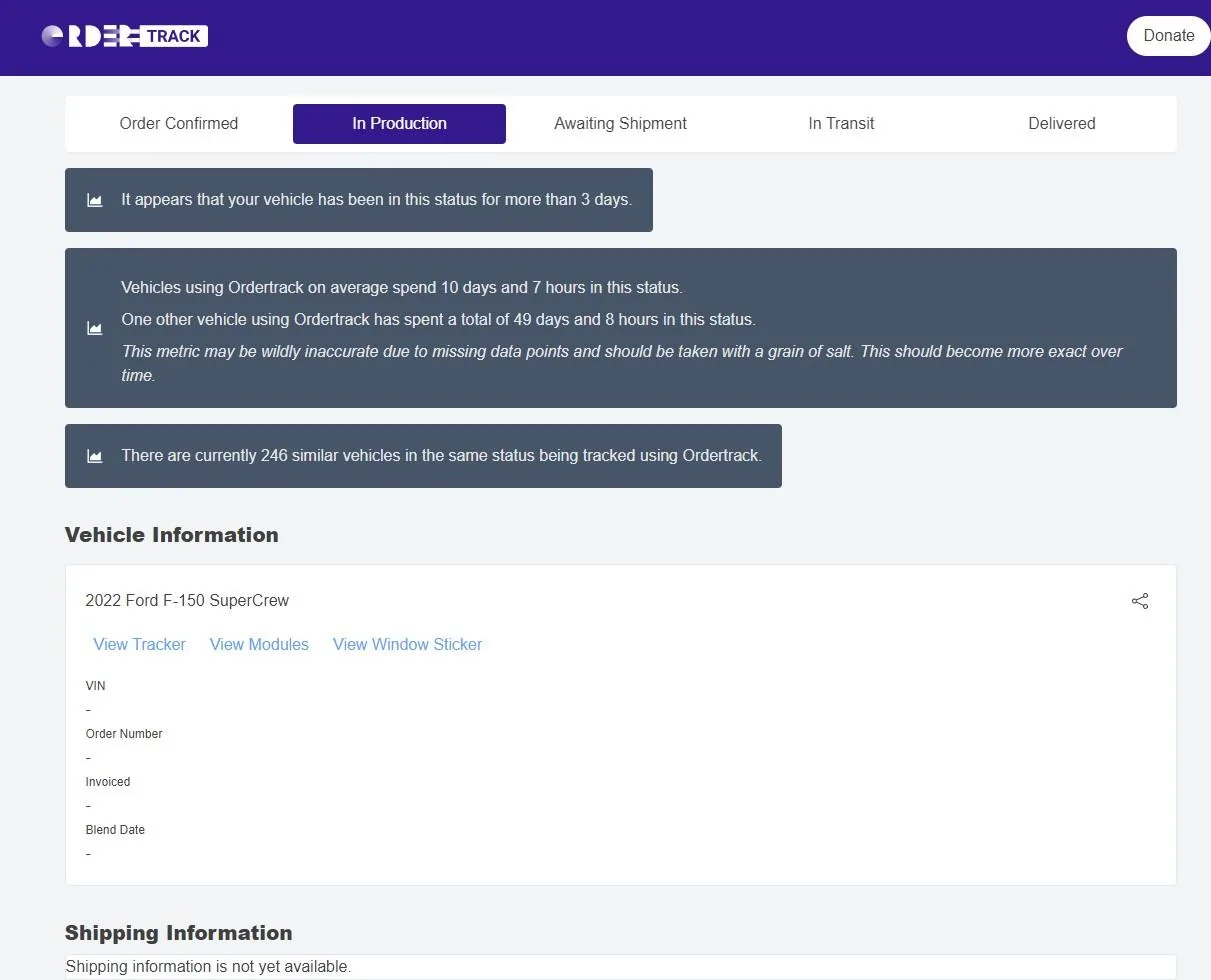Click the 2022 Ford F-150 SuperCrew title
This screenshot has height=980, width=1211.
coord(187,601)
